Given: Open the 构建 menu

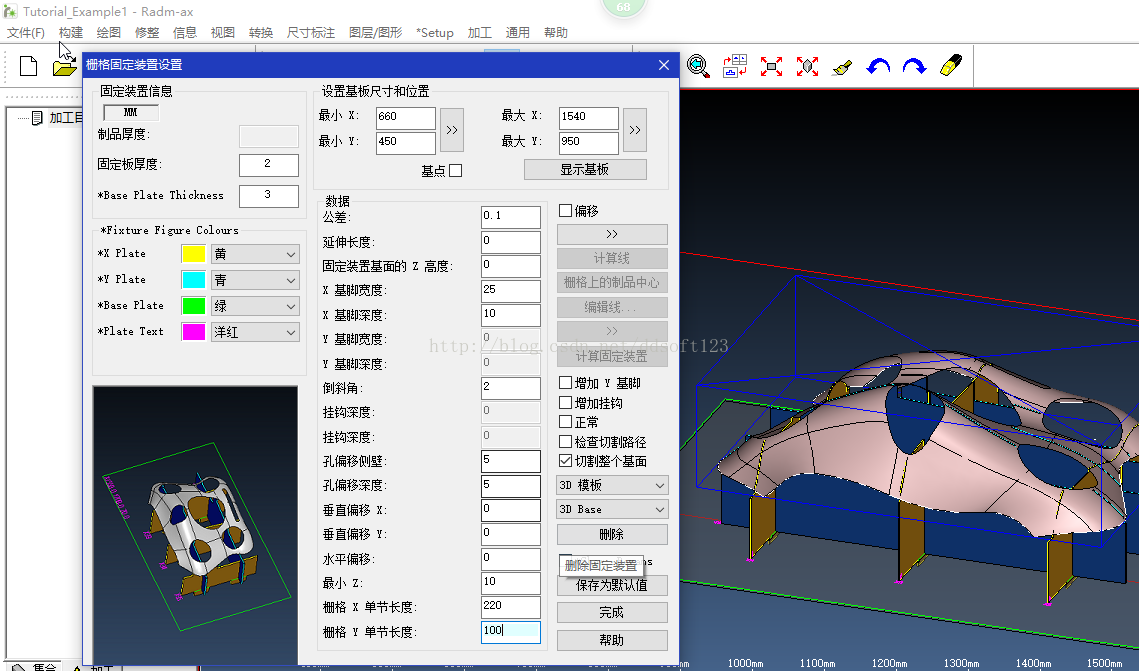Looking at the screenshot, I should point(70,33).
